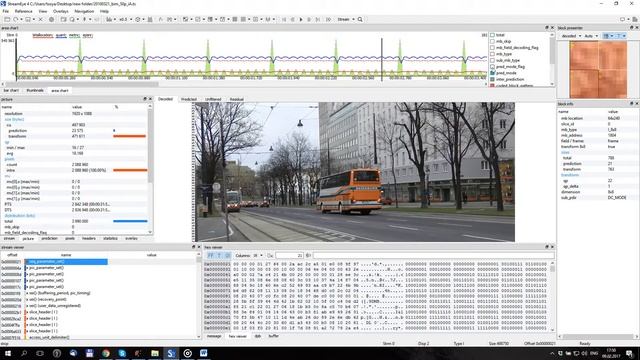
Task: Switch to the prediction tab
Action: click(x=49, y=238)
